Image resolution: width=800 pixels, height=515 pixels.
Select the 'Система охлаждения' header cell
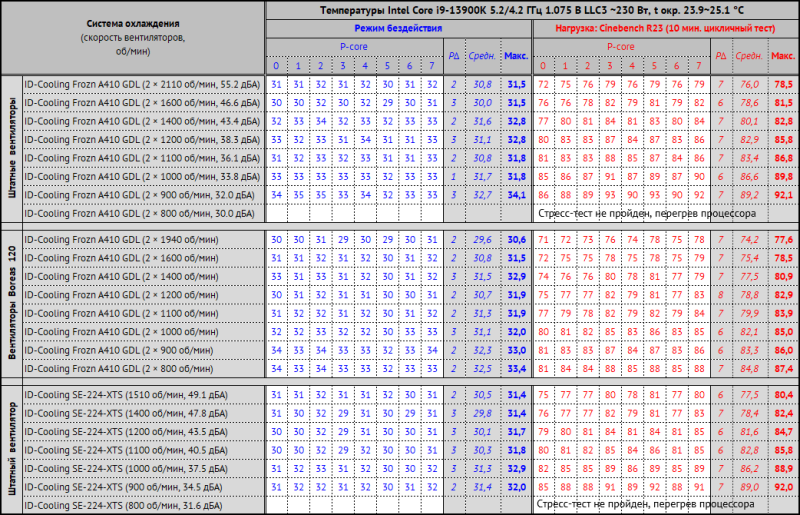[x=133, y=37]
